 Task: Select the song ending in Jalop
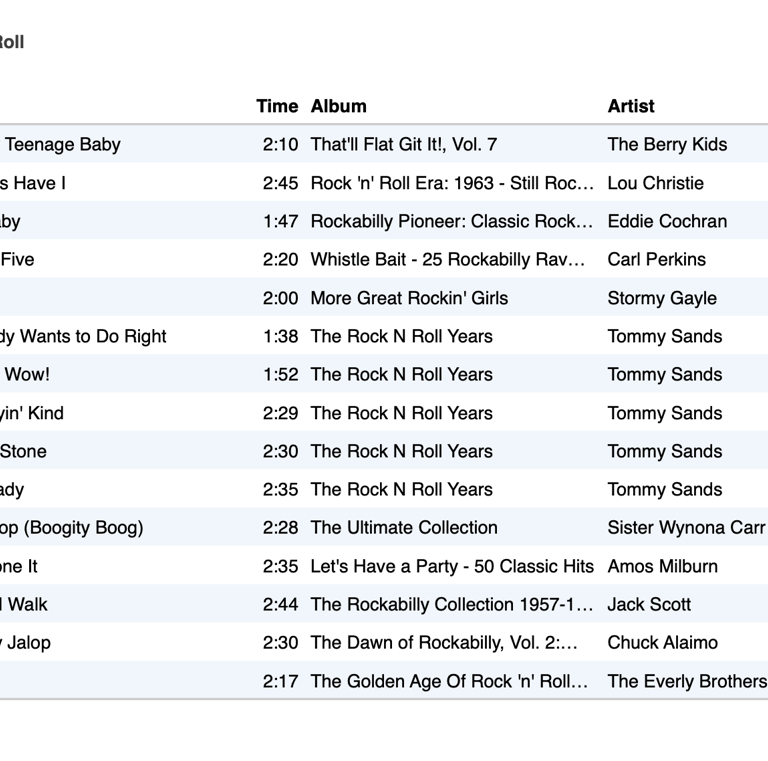[25, 643]
